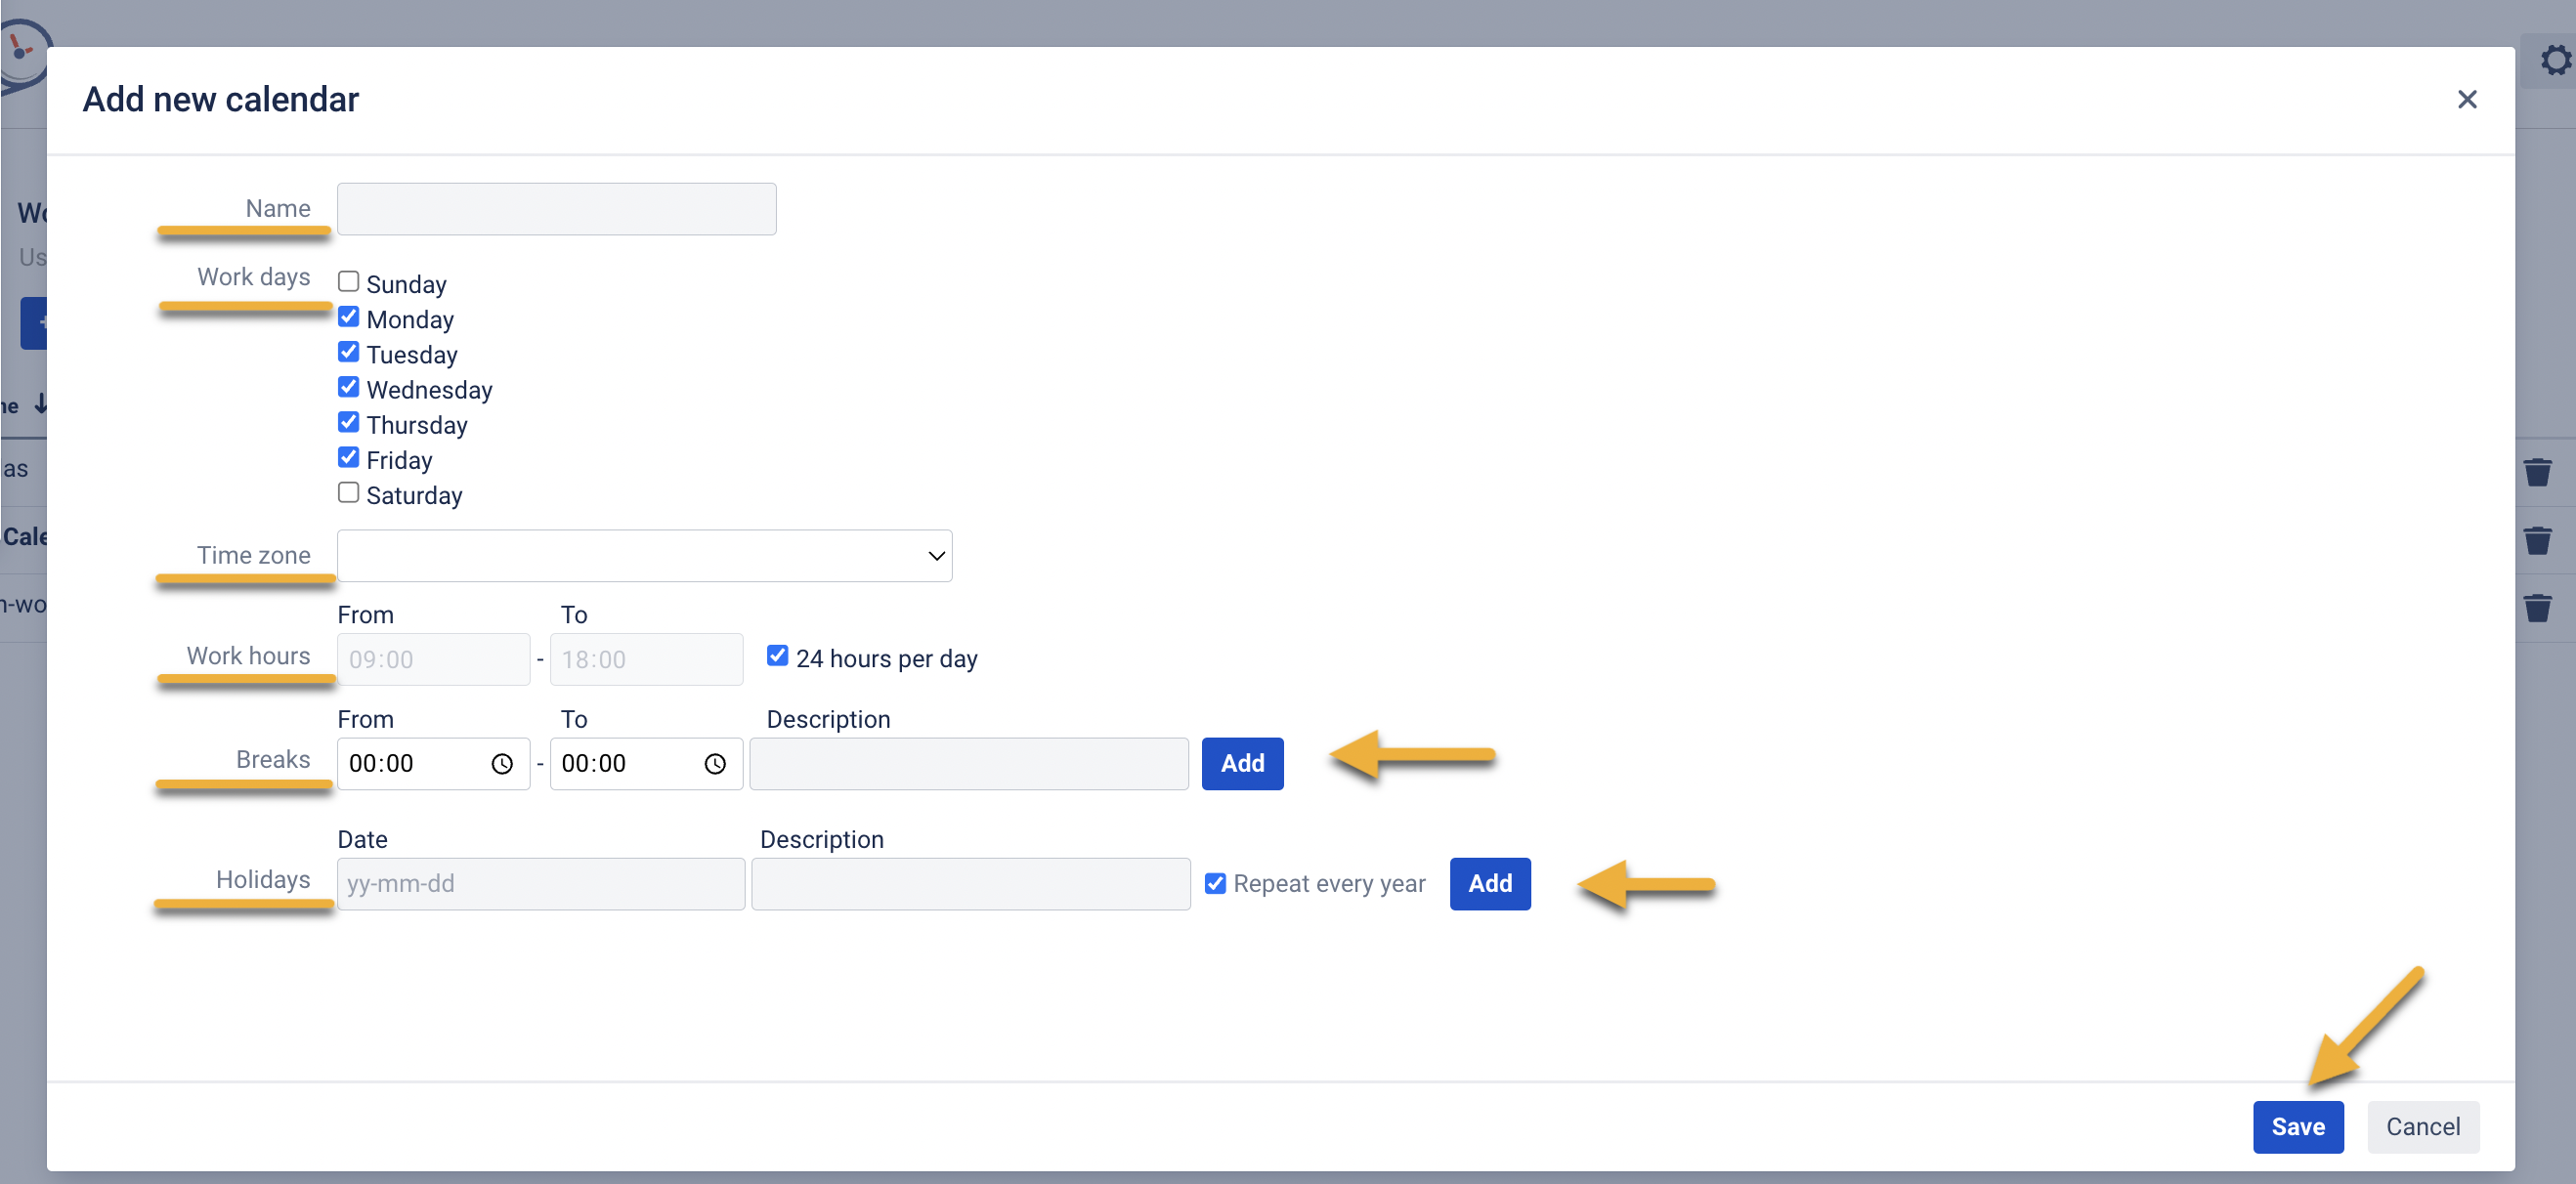Uncheck the Wednesday work day checkbox
This screenshot has width=2576, height=1184.
[348, 387]
